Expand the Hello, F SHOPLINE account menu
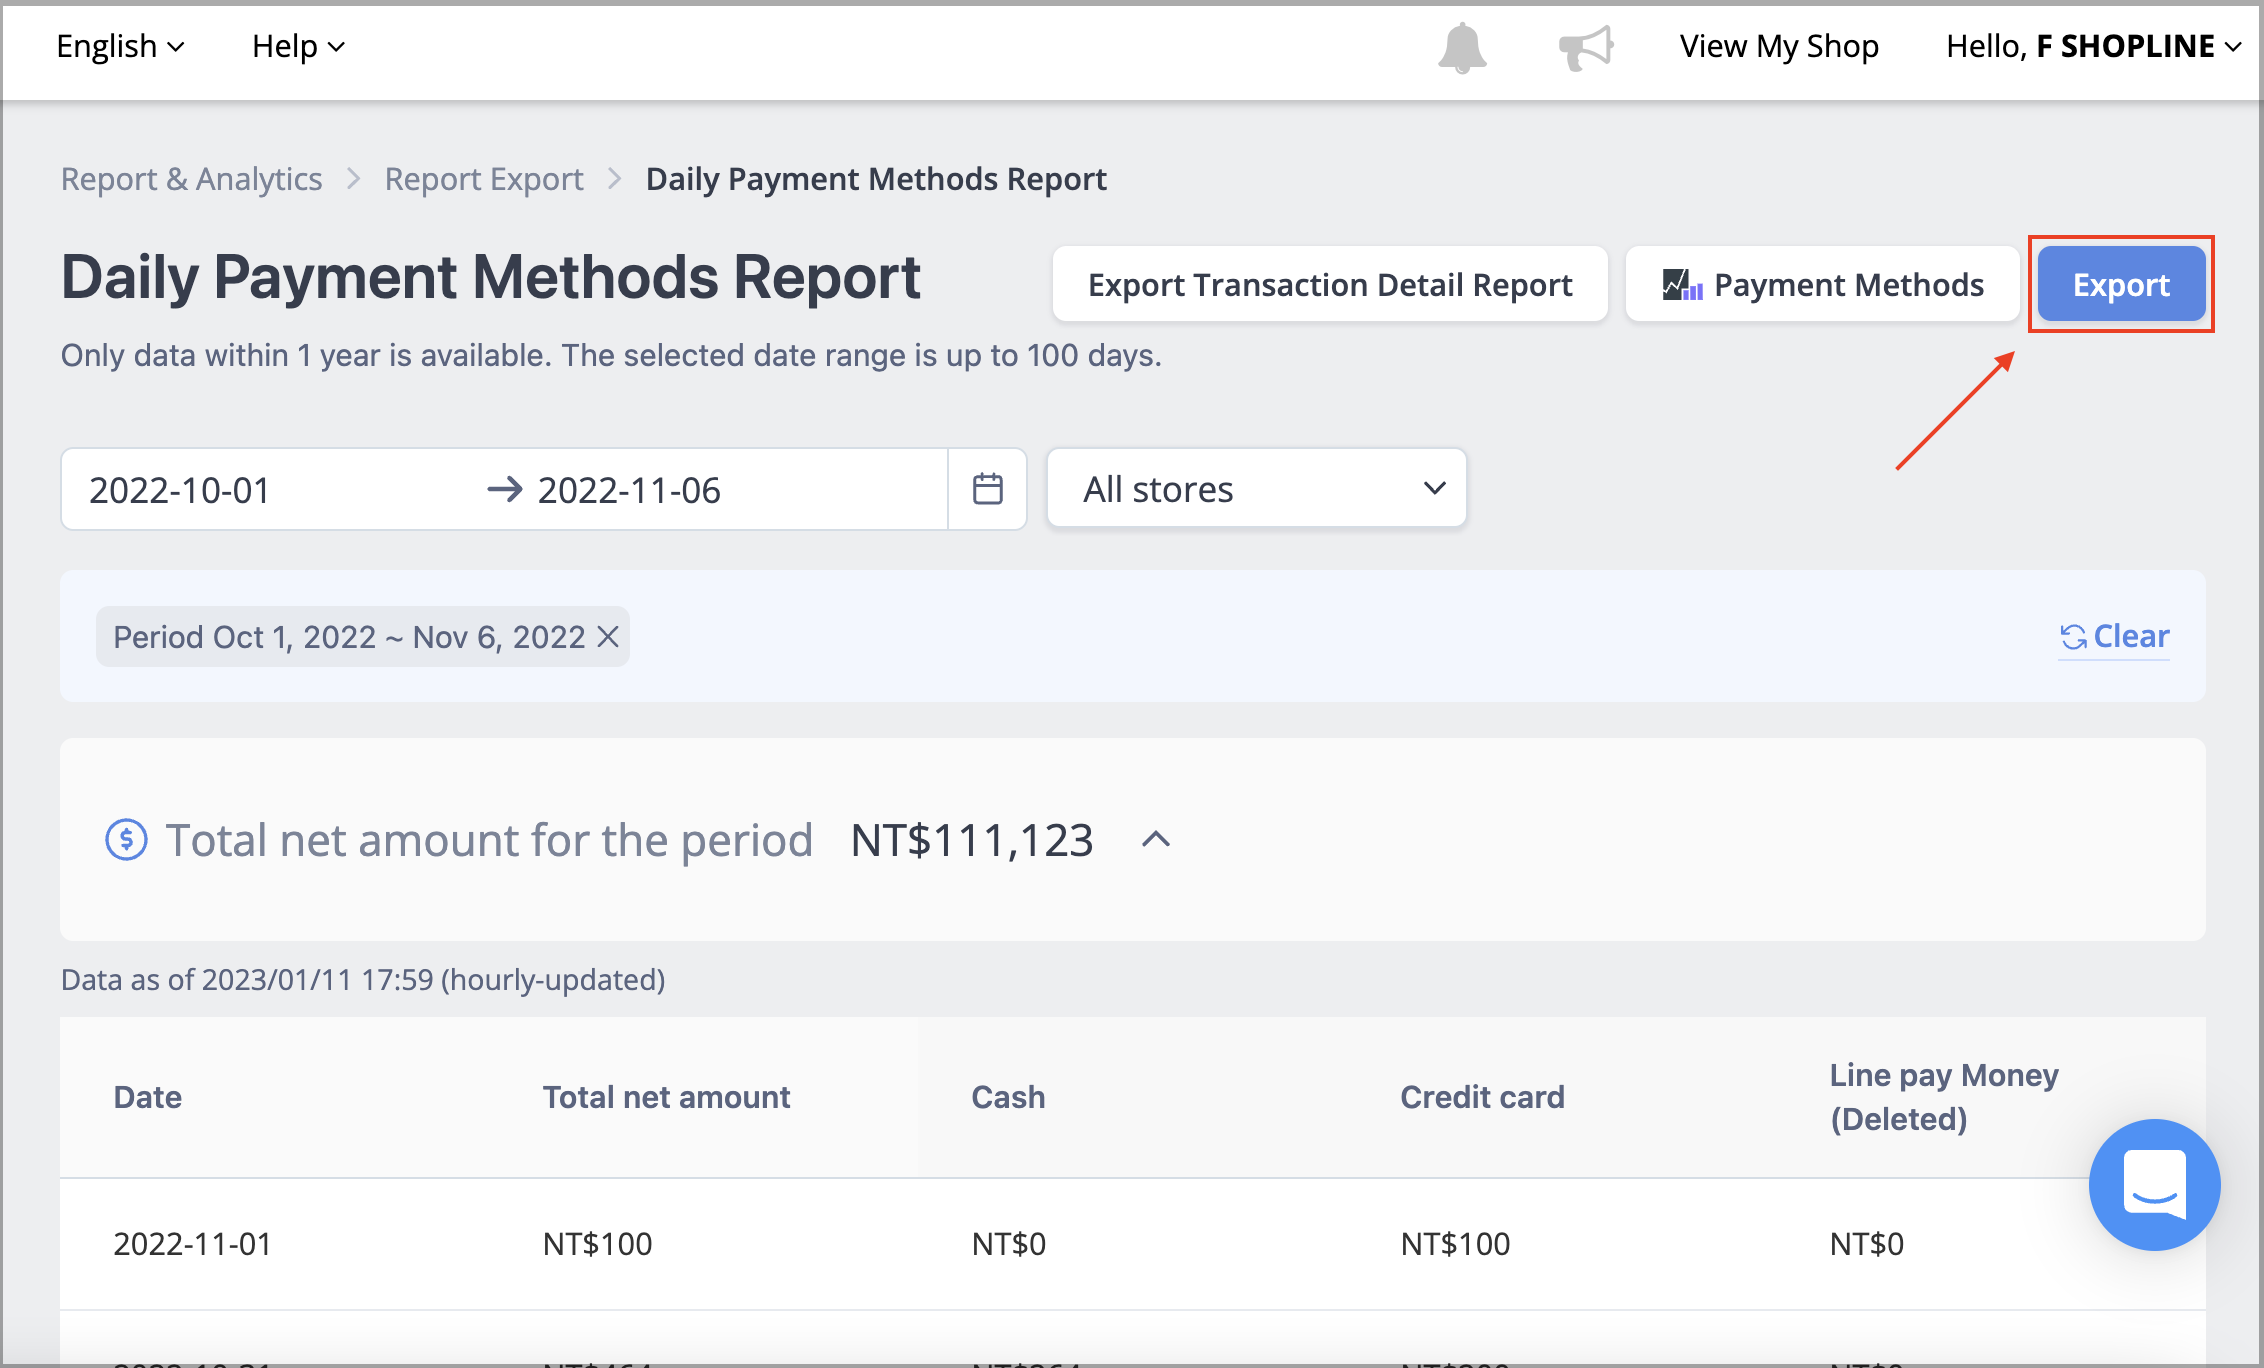This screenshot has height=1368, width=2264. (x=2092, y=46)
